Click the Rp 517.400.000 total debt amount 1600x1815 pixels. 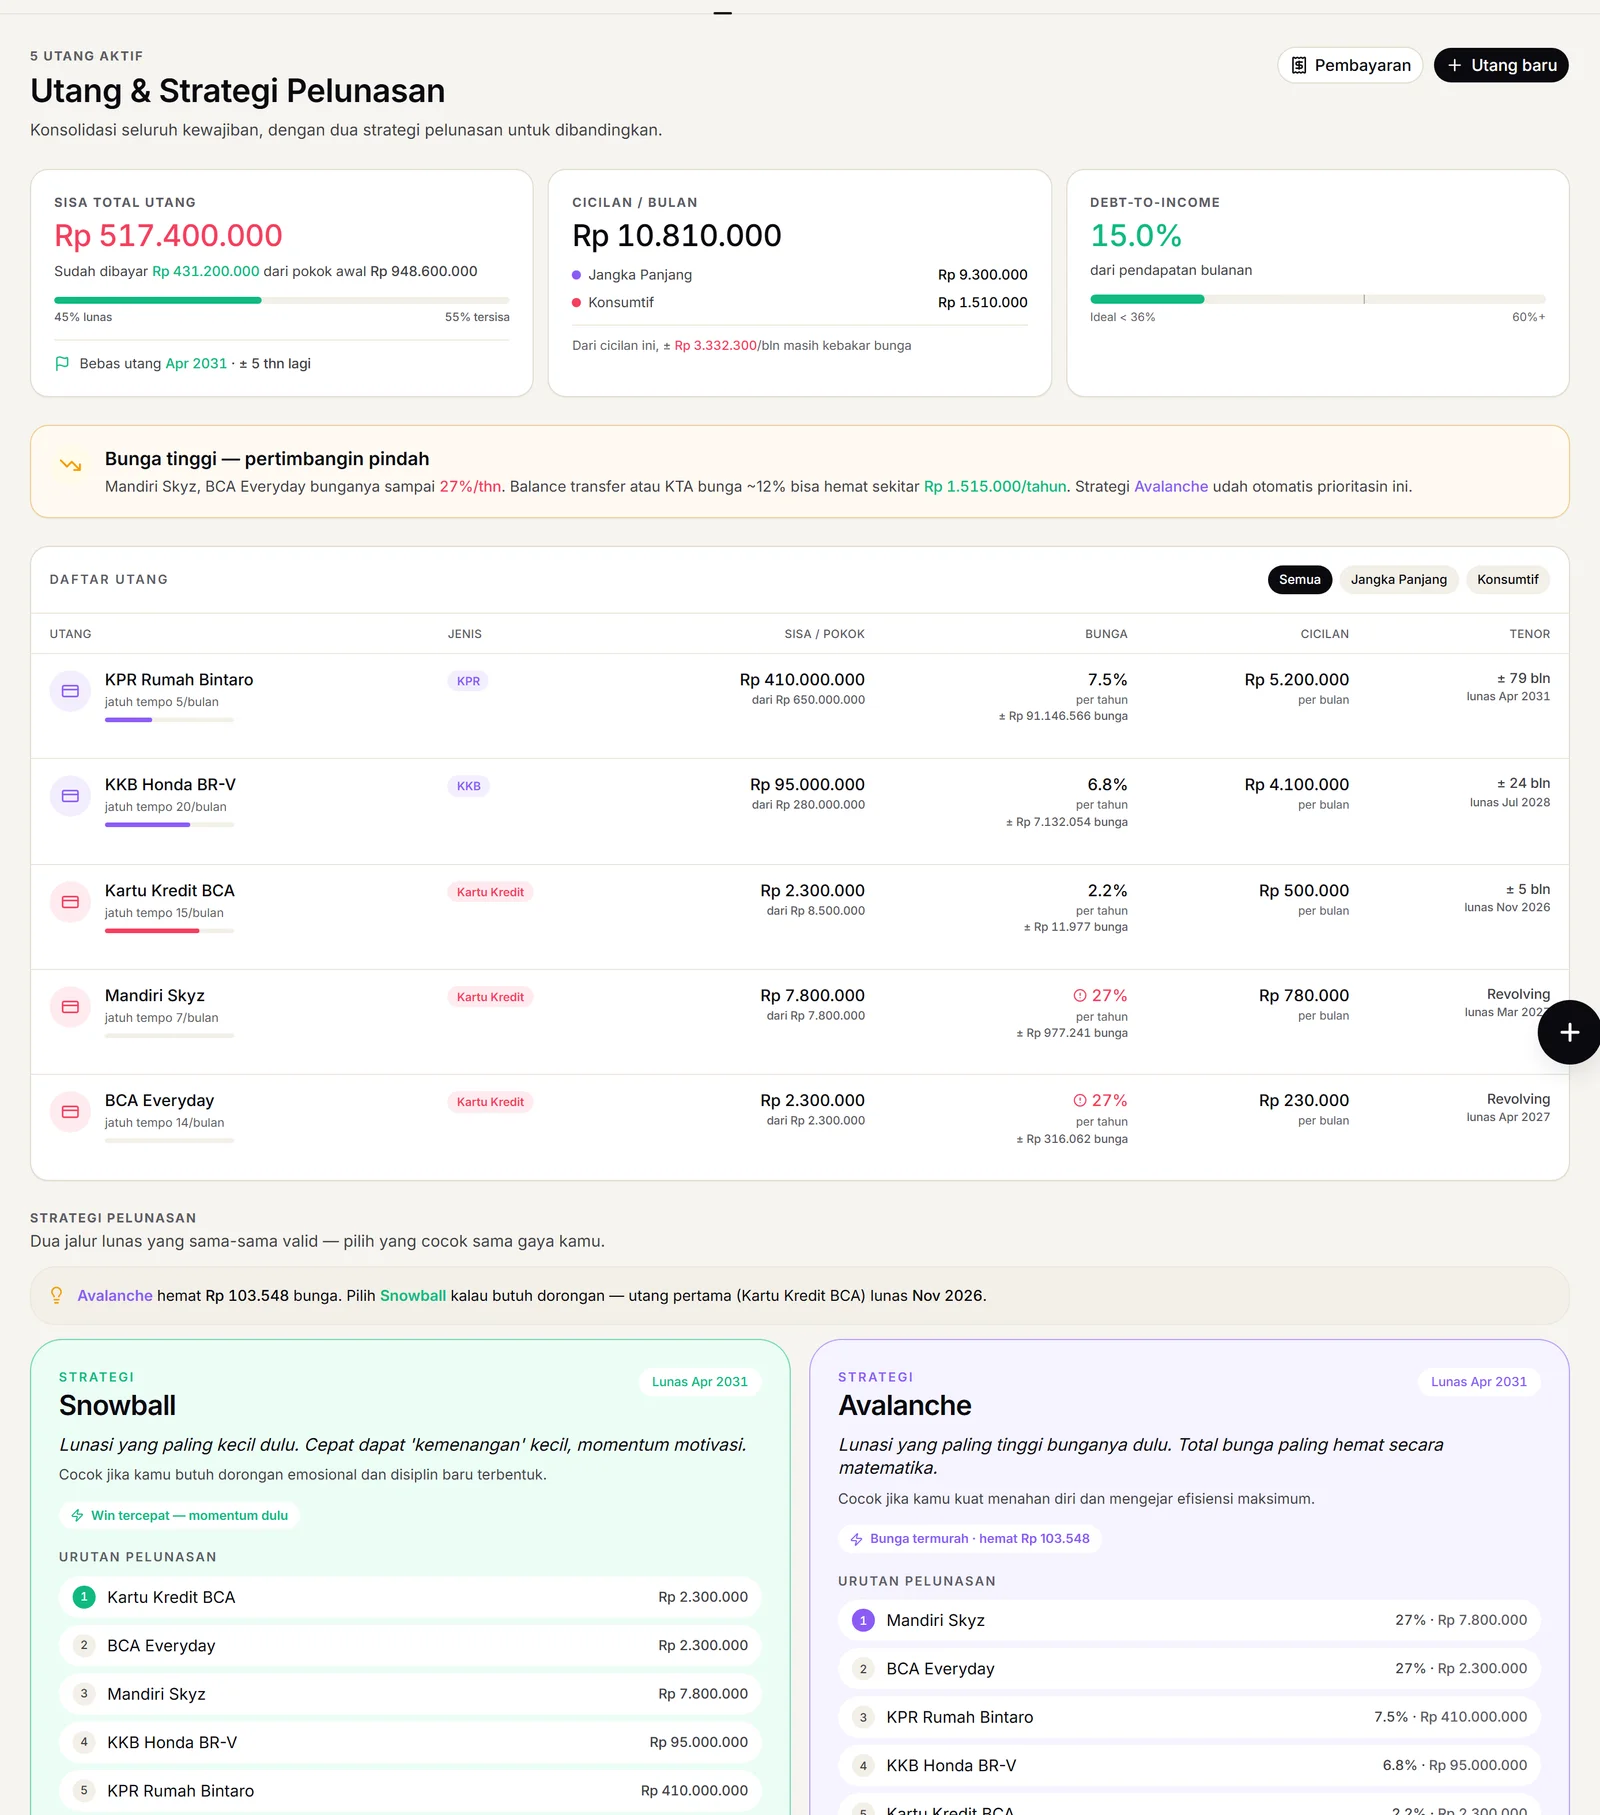[168, 236]
